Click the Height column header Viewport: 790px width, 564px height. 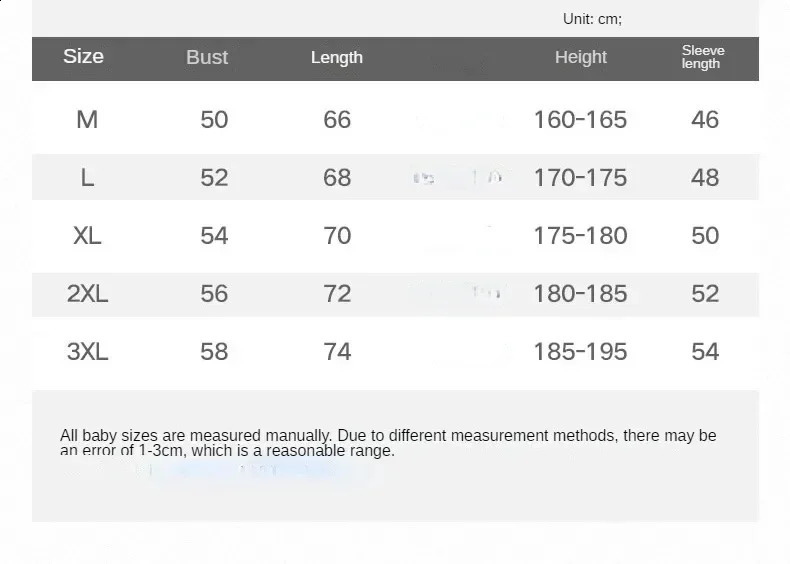point(581,57)
